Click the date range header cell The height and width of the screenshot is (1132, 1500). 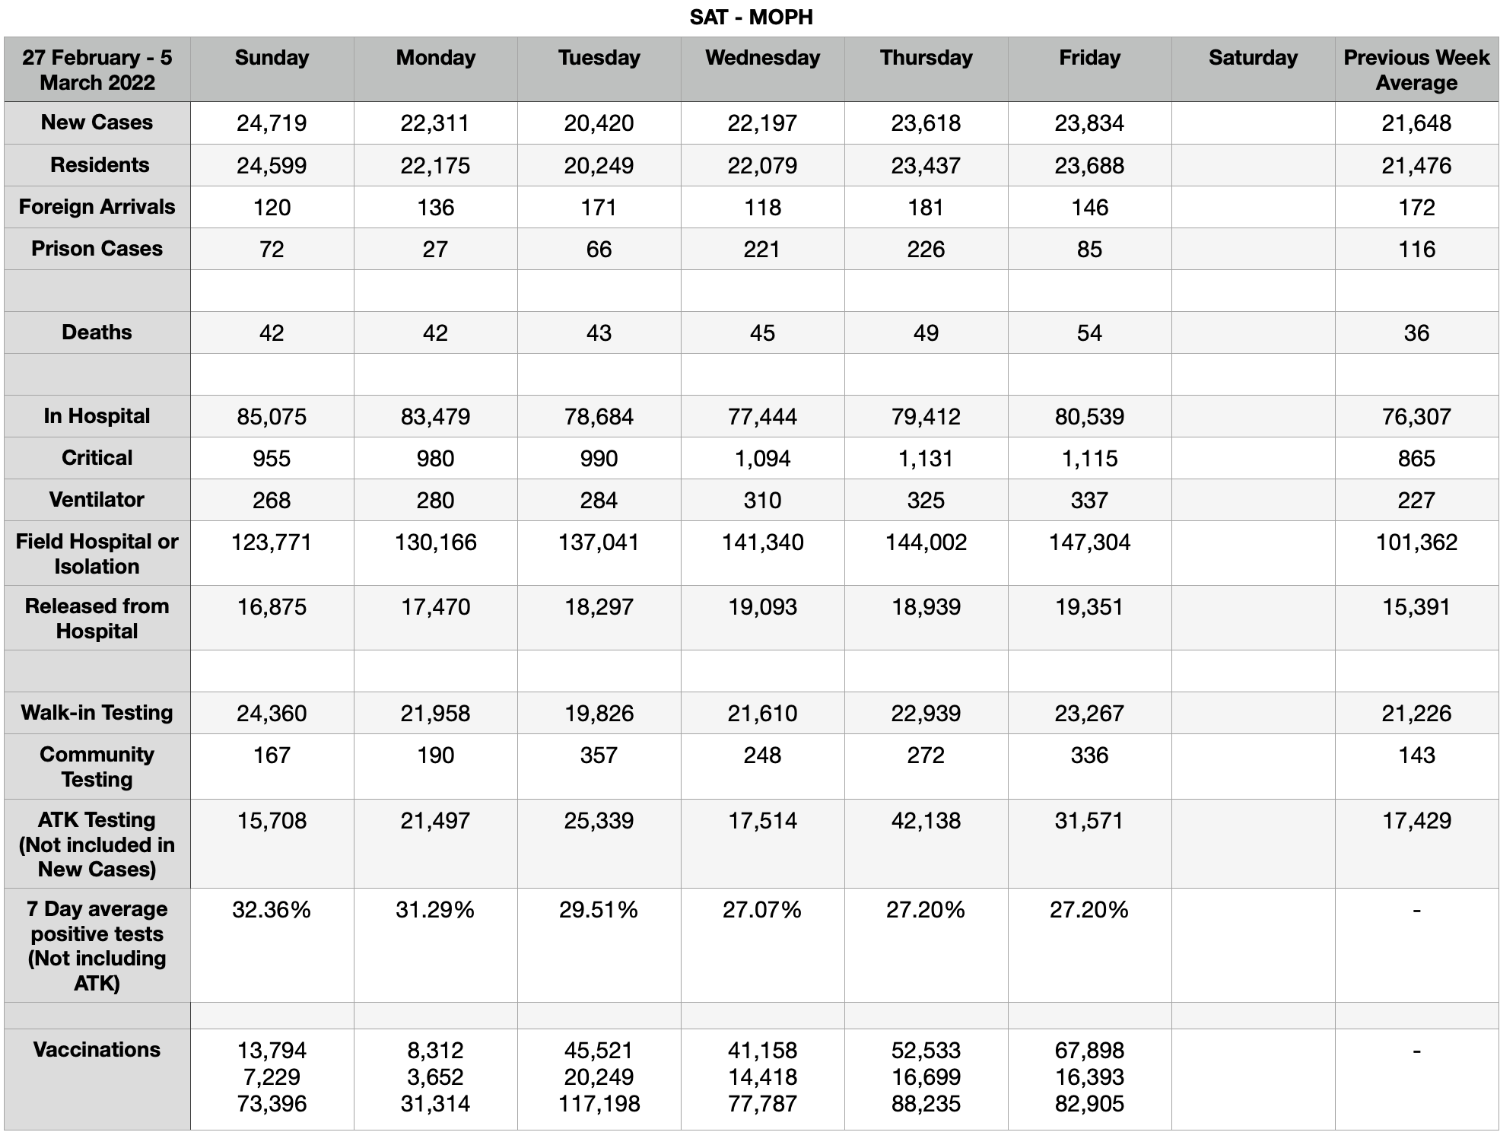click(x=97, y=70)
